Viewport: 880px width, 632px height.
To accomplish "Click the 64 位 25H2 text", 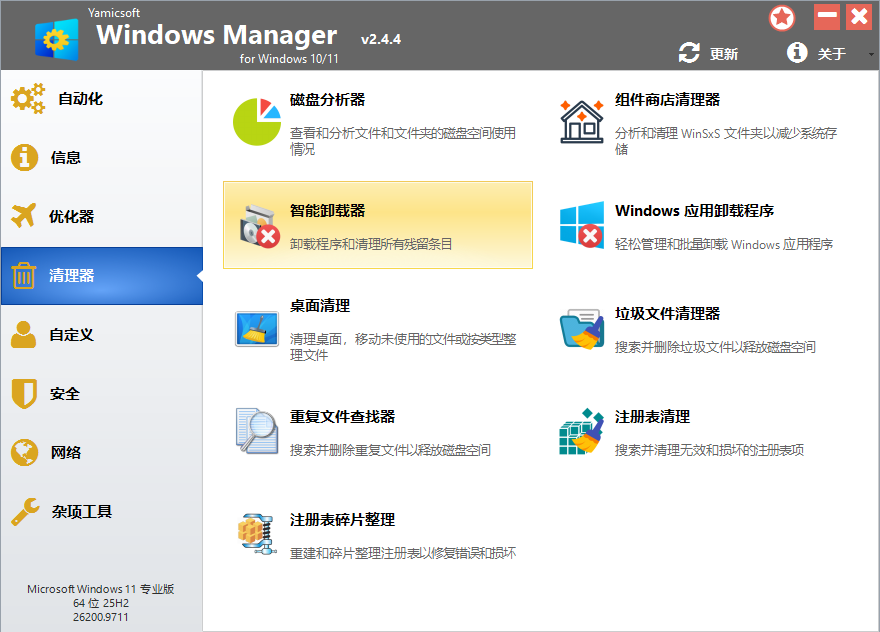I will [x=101, y=603].
